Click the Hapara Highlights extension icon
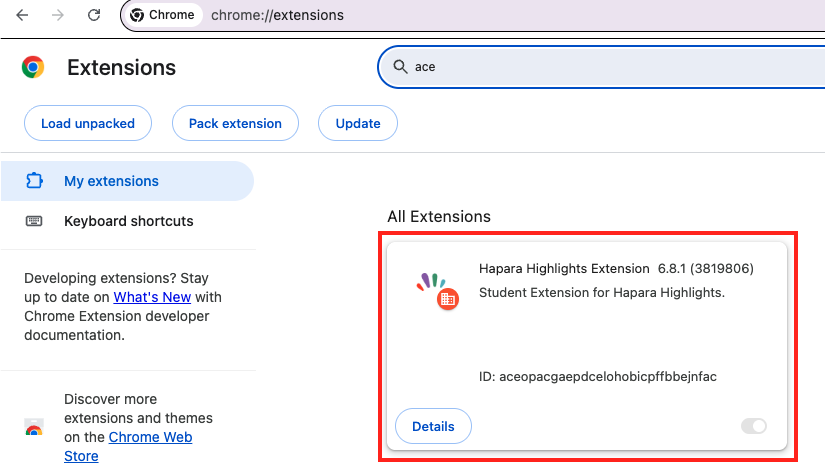Viewport: 825px width, 466px height. point(437,291)
